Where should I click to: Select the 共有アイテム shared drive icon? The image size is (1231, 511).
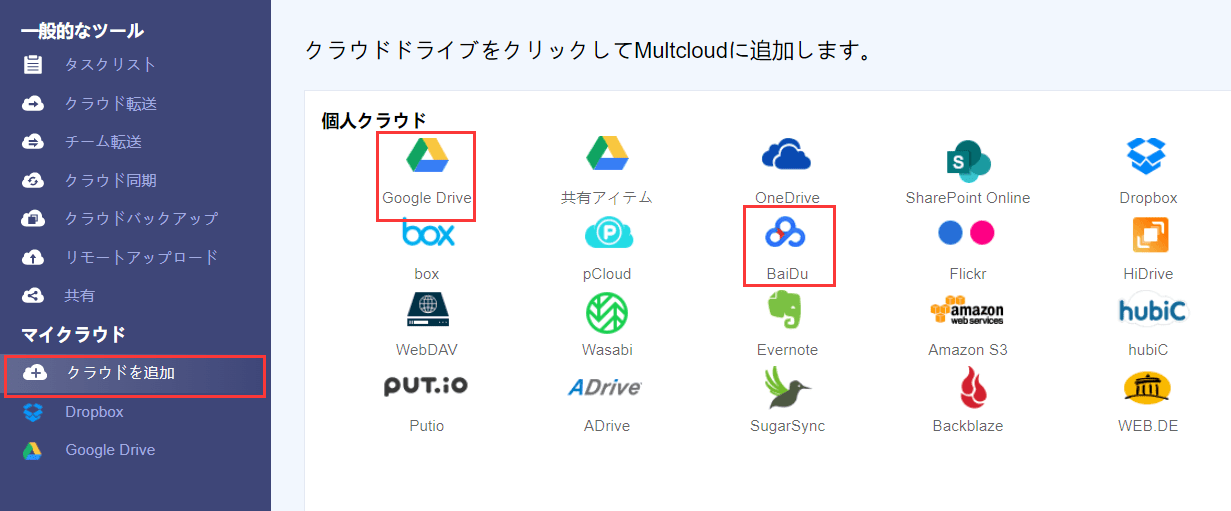[607, 154]
